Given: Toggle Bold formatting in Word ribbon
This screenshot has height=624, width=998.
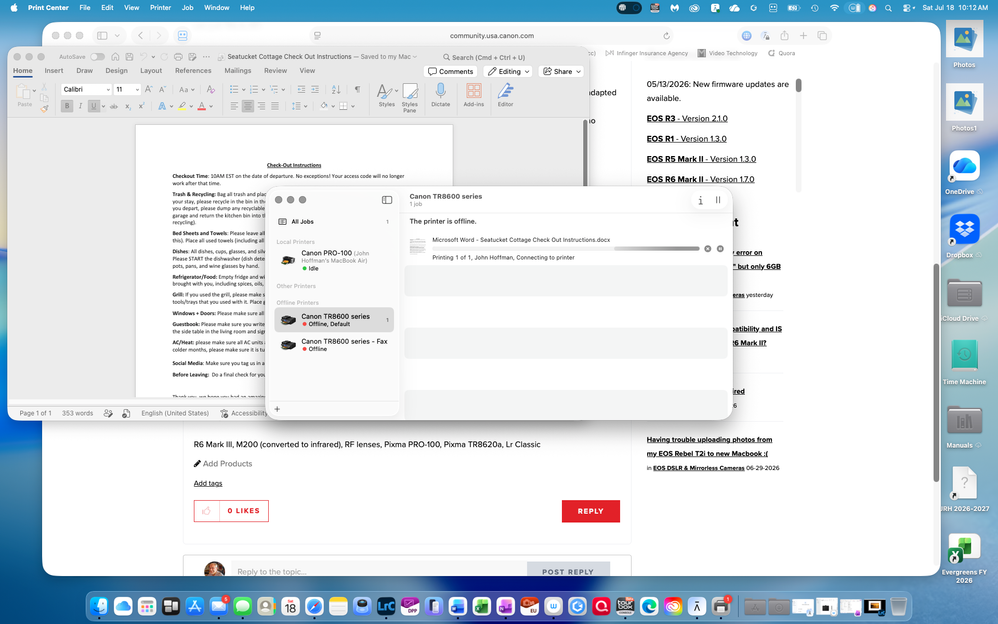Looking at the screenshot, I should click(x=67, y=106).
